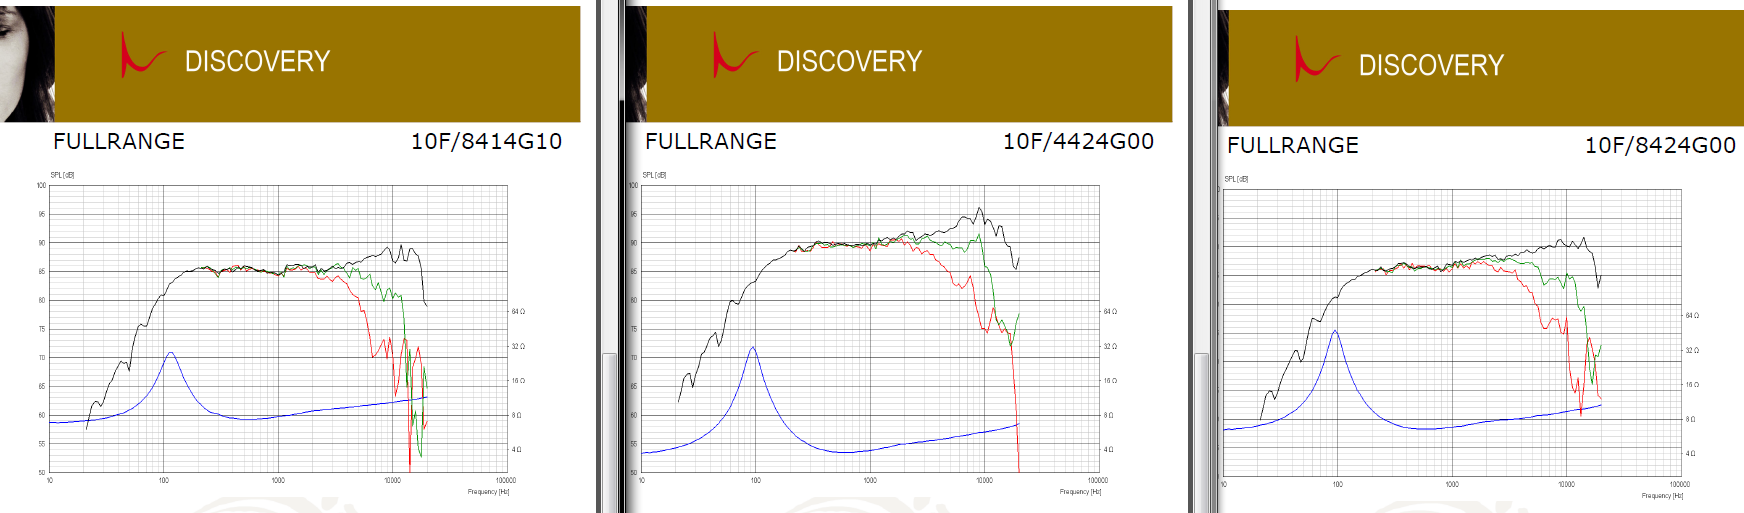Screen dimensions: 1744x513
Task: Click the red logo in the 10F/4424G00 datasheet header
Action: (x=734, y=55)
